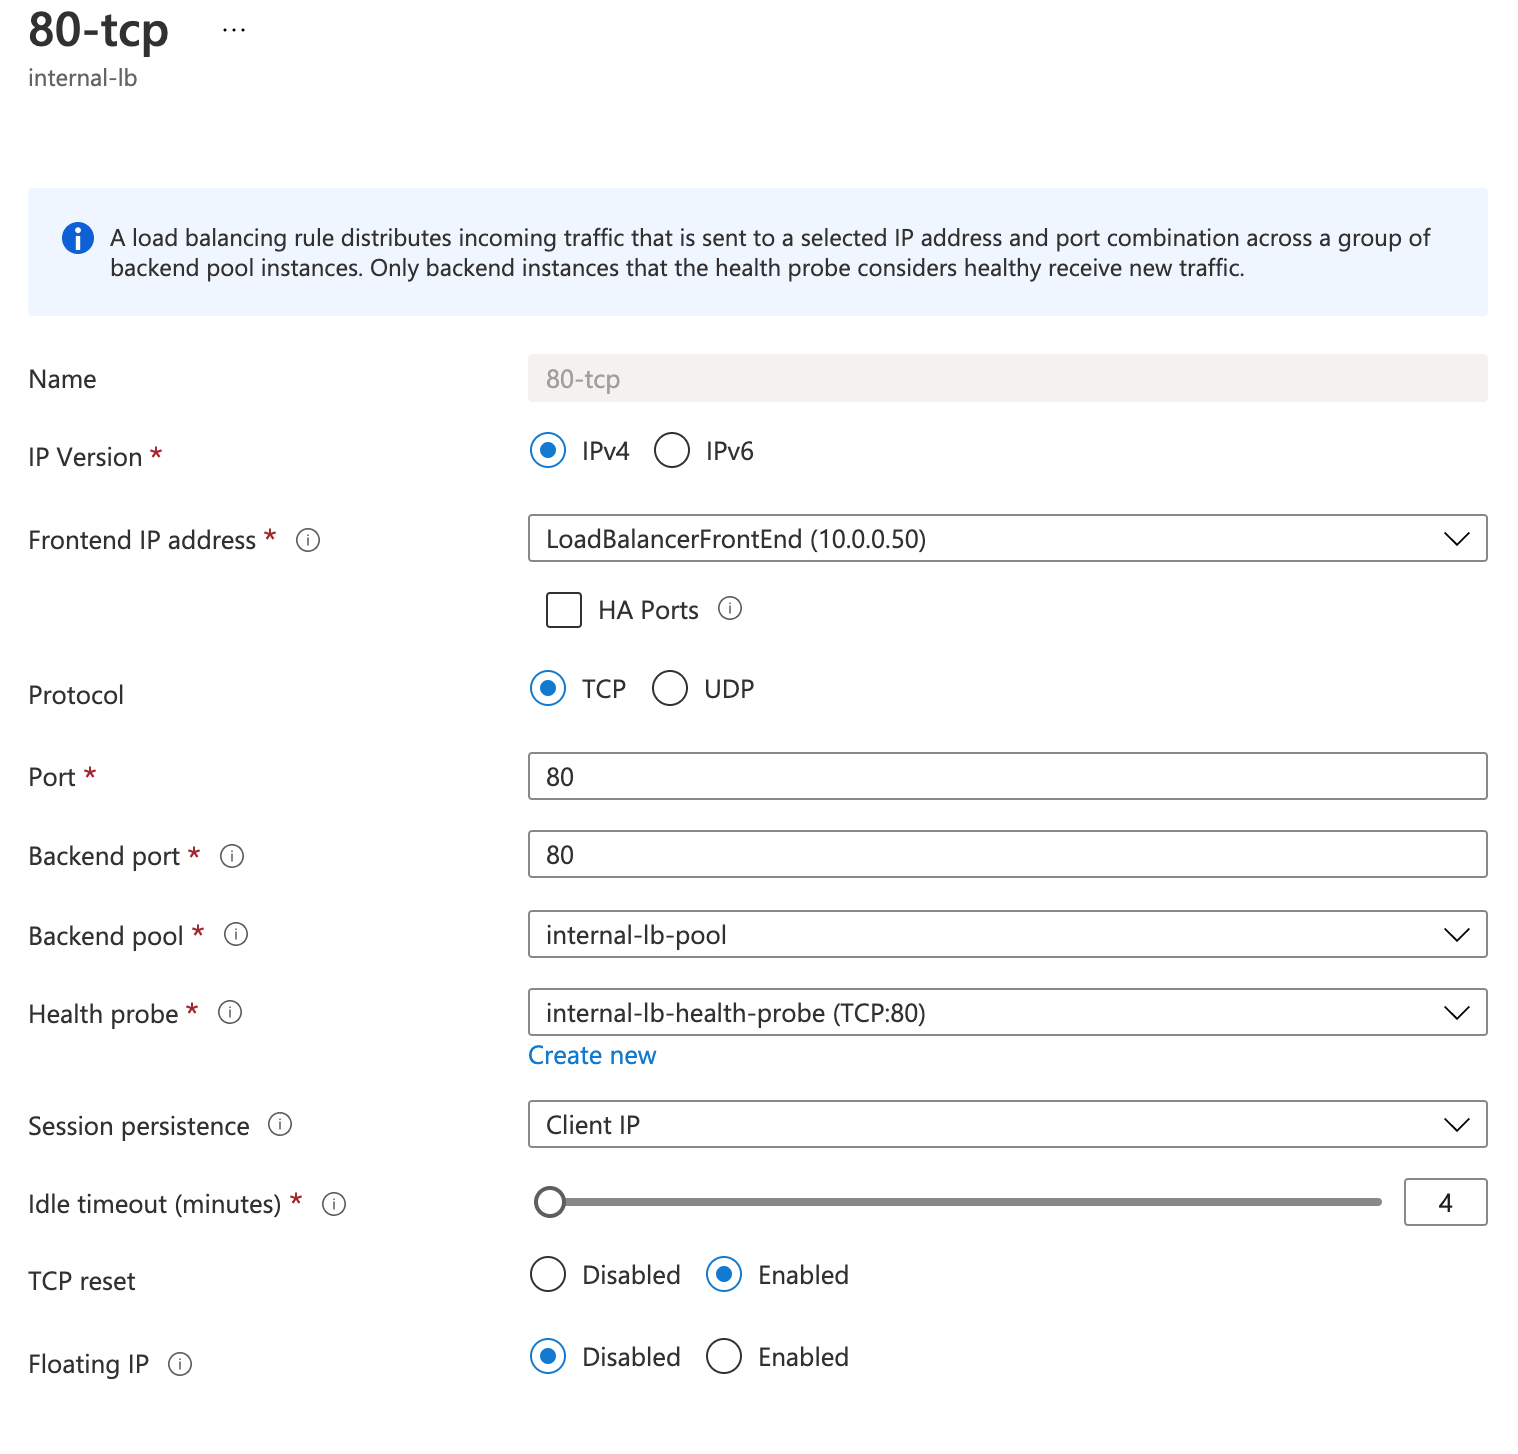Click the Idle timeout minutes value box
The image size is (1518, 1454).
coord(1446,1202)
